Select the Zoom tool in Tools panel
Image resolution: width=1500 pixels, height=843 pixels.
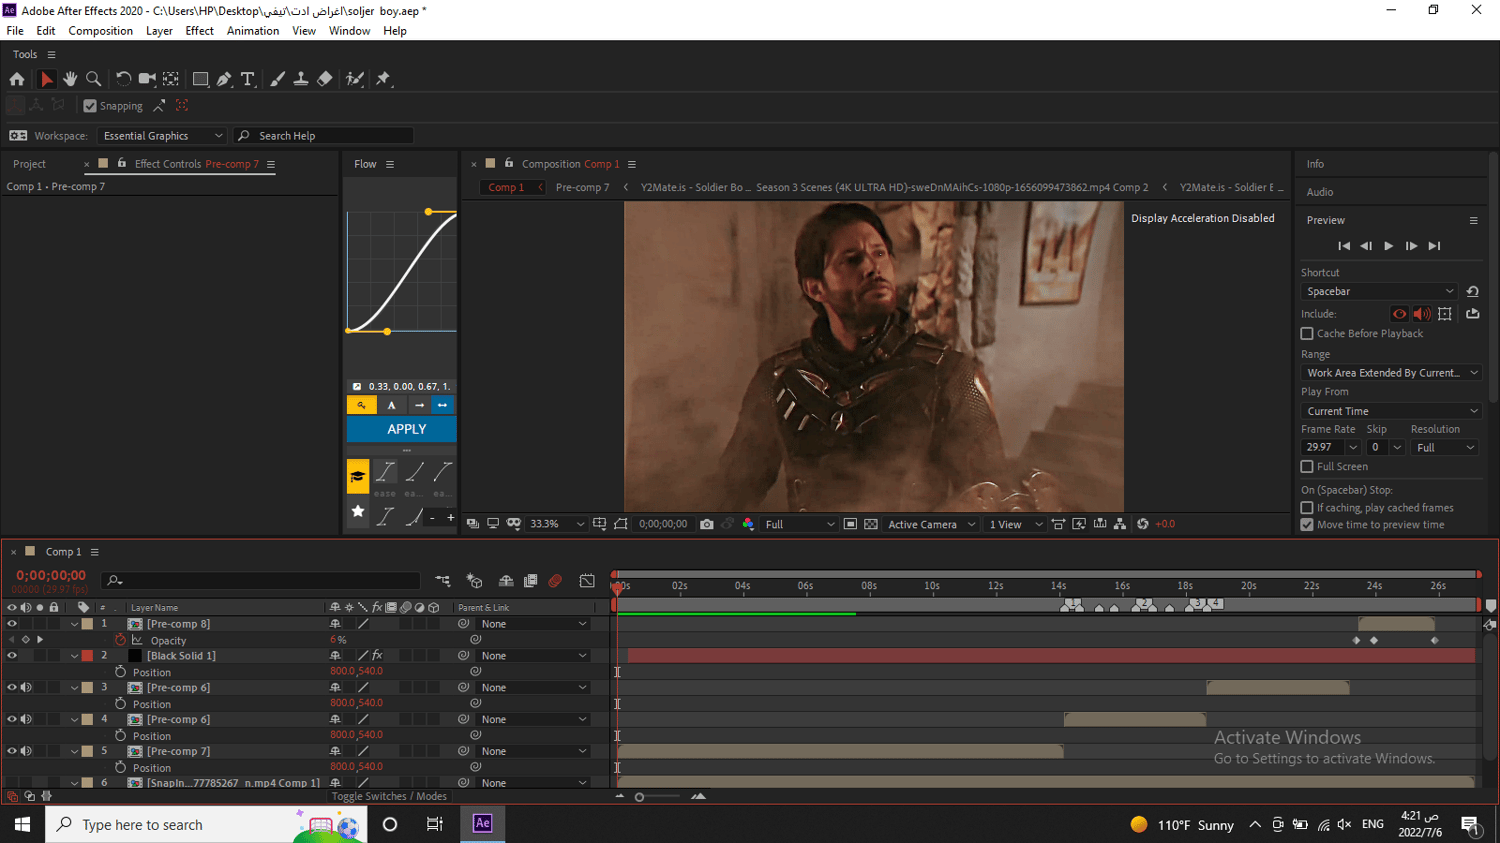click(94, 79)
